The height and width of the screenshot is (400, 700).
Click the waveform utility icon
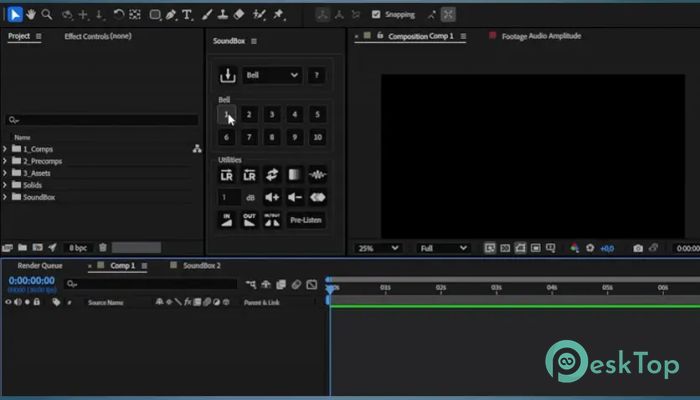tap(317, 175)
